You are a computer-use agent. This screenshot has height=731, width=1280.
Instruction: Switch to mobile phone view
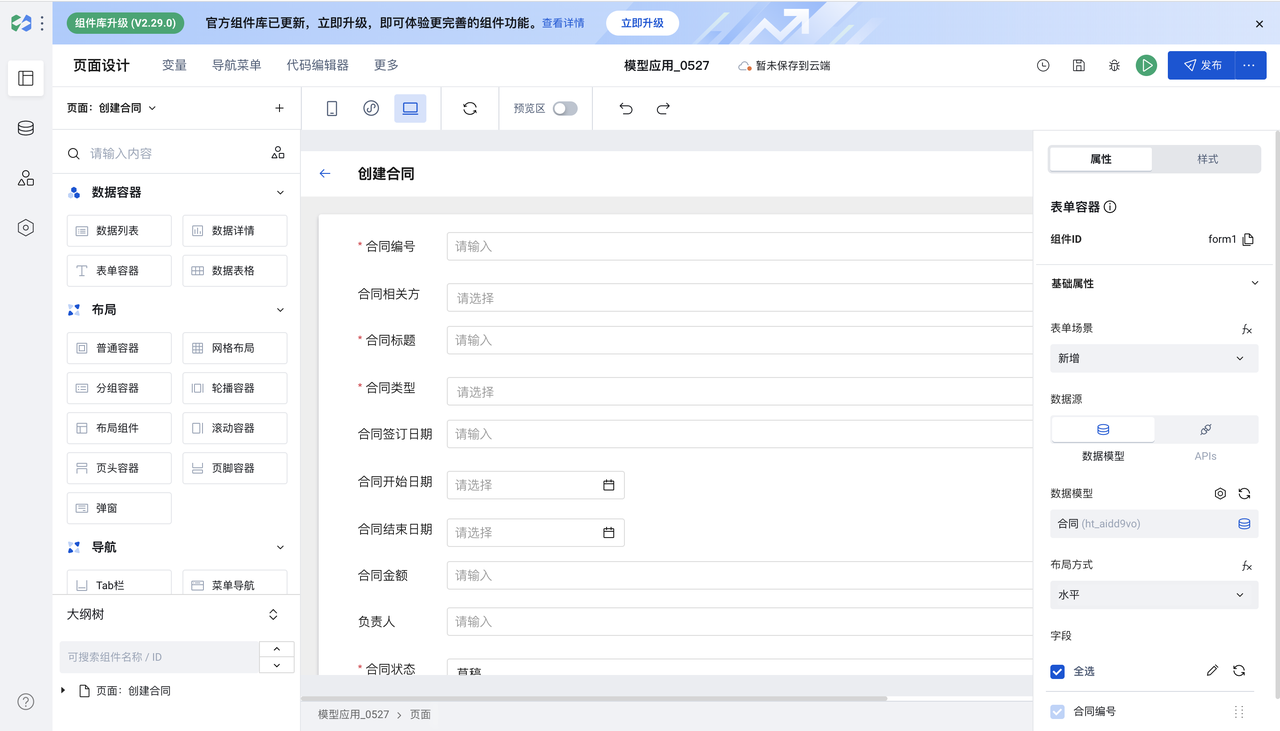tap(332, 109)
